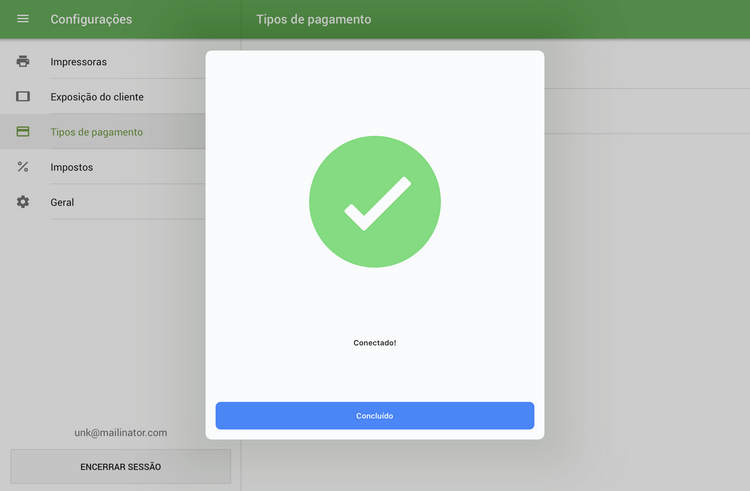Screen dimensions: 750x491
Task: Click the customer display screen icon
Action: point(23,97)
